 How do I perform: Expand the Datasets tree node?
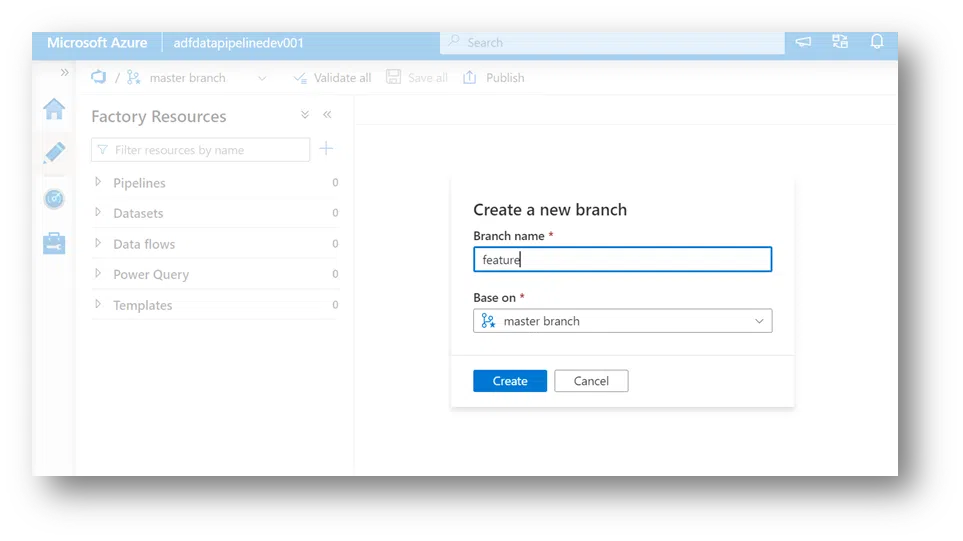click(98, 212)
